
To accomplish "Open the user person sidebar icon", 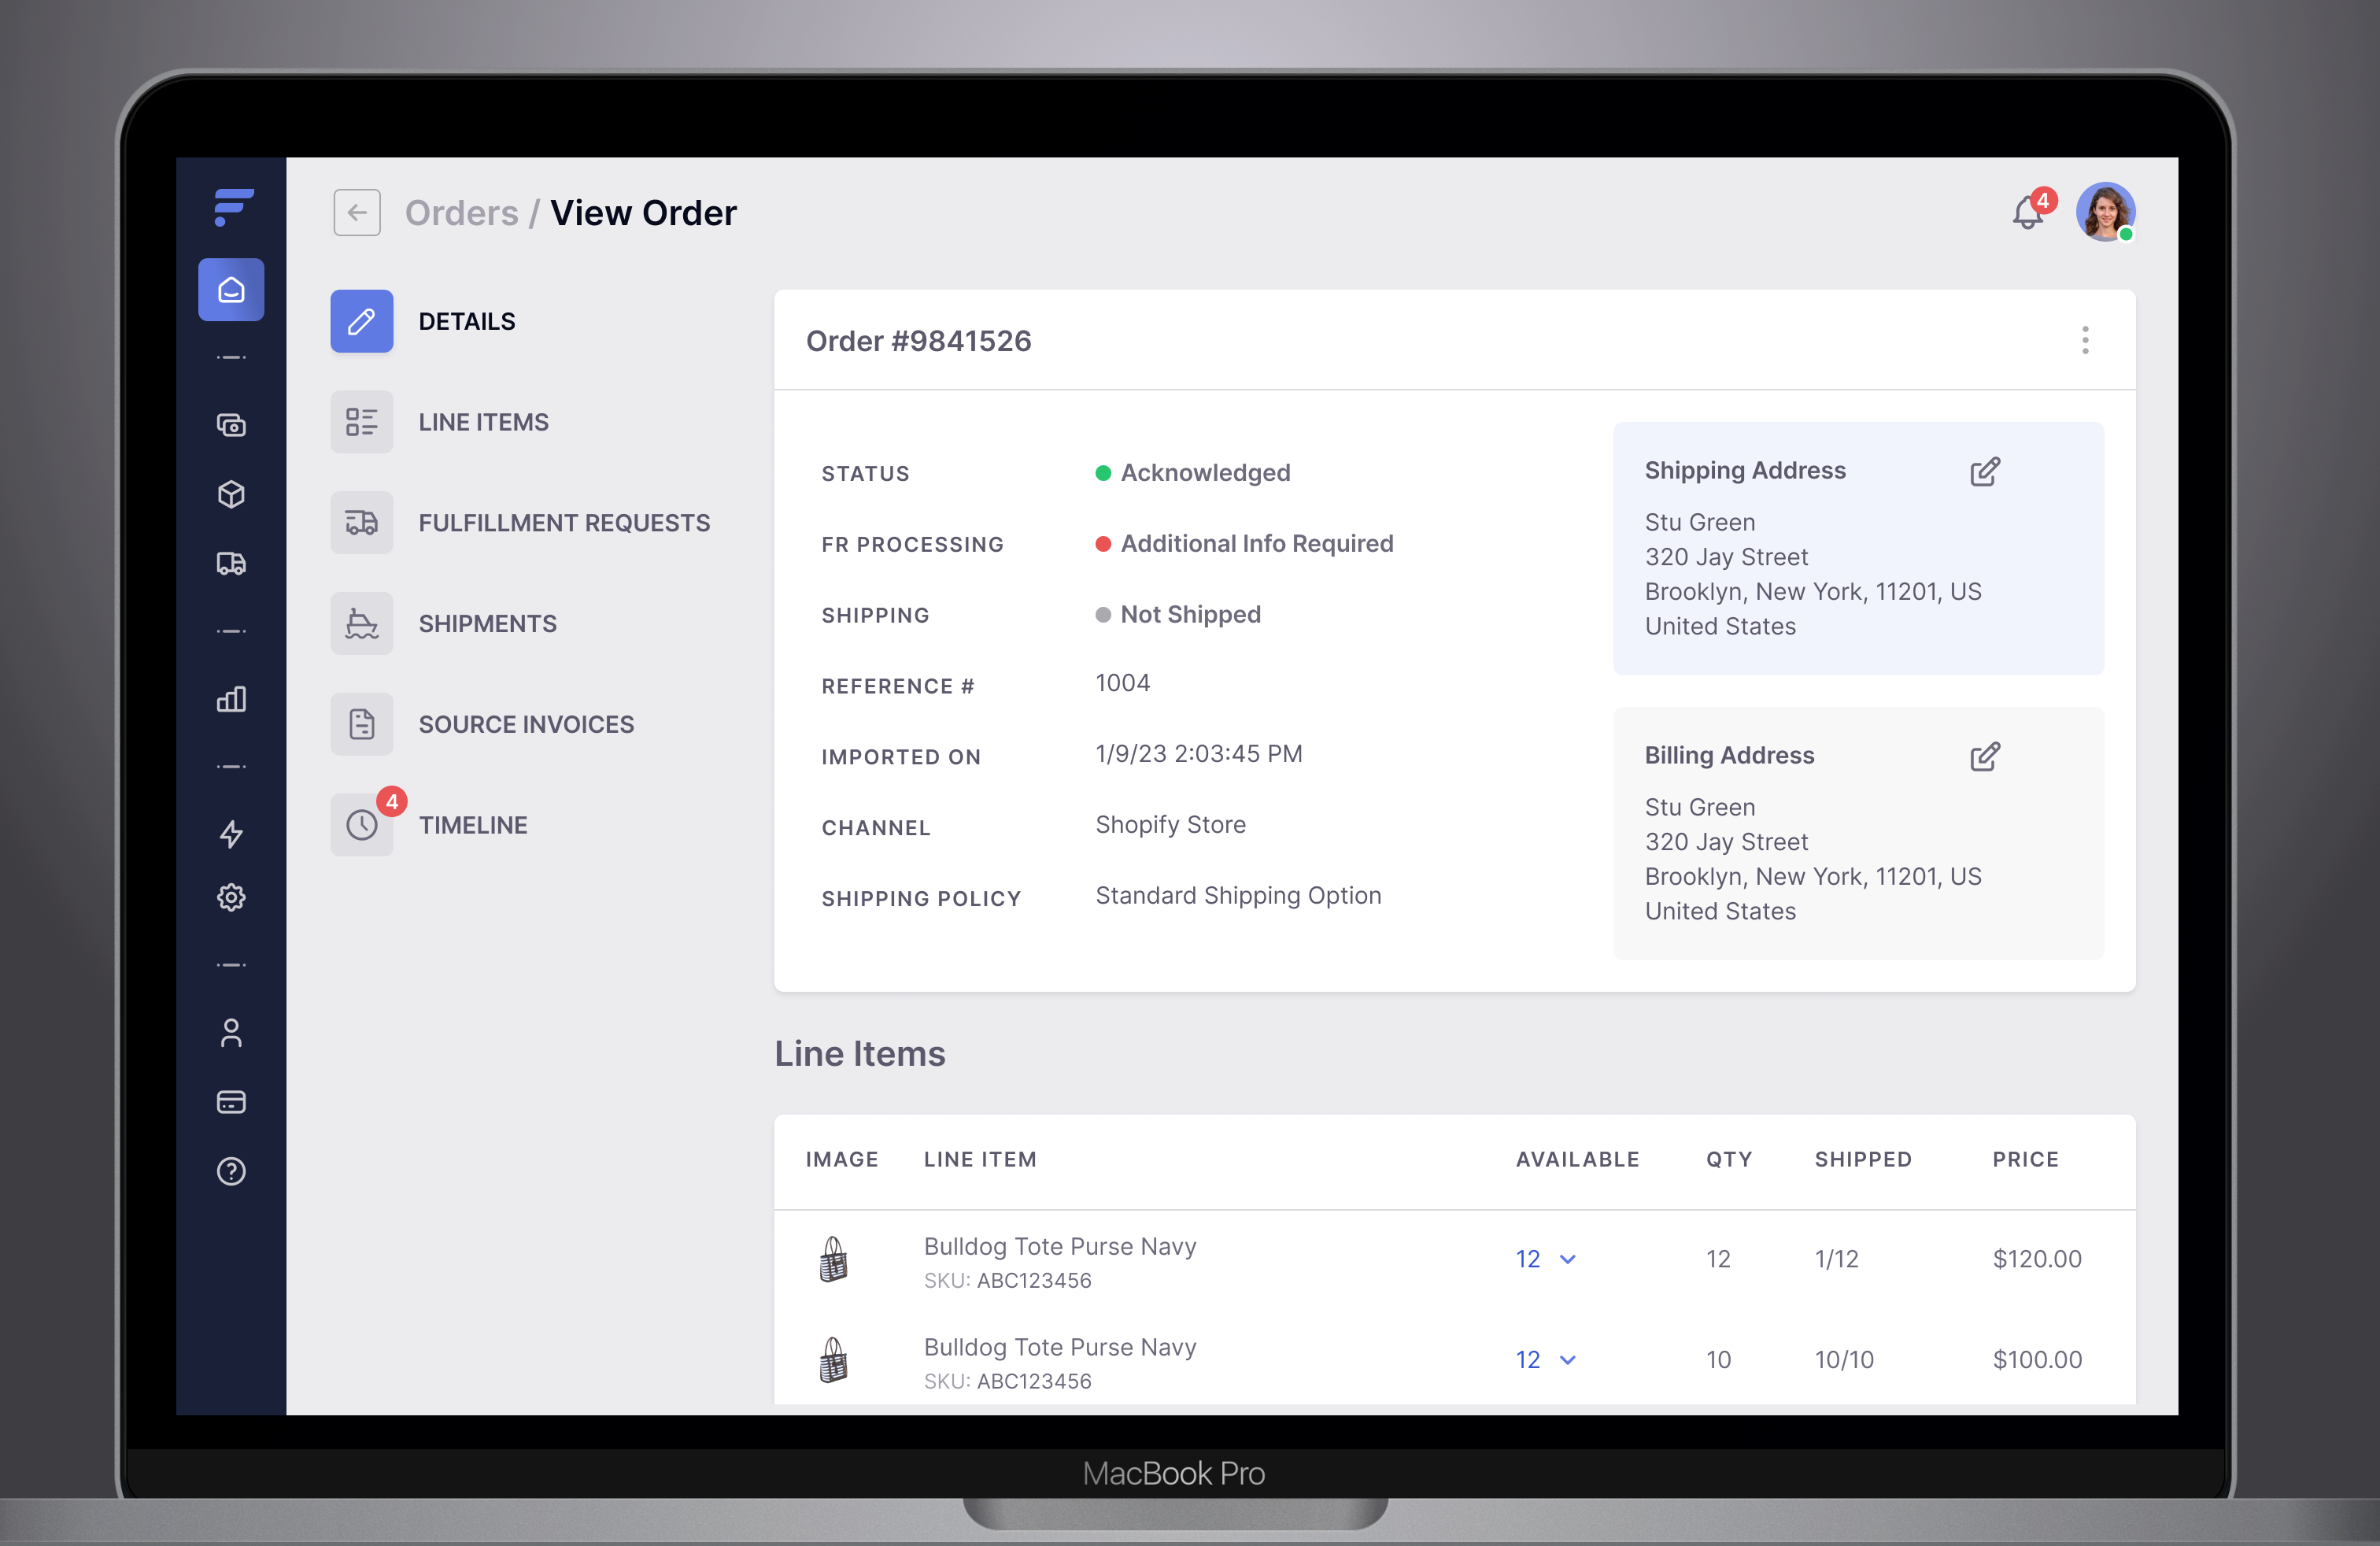I will (231, 1033).
